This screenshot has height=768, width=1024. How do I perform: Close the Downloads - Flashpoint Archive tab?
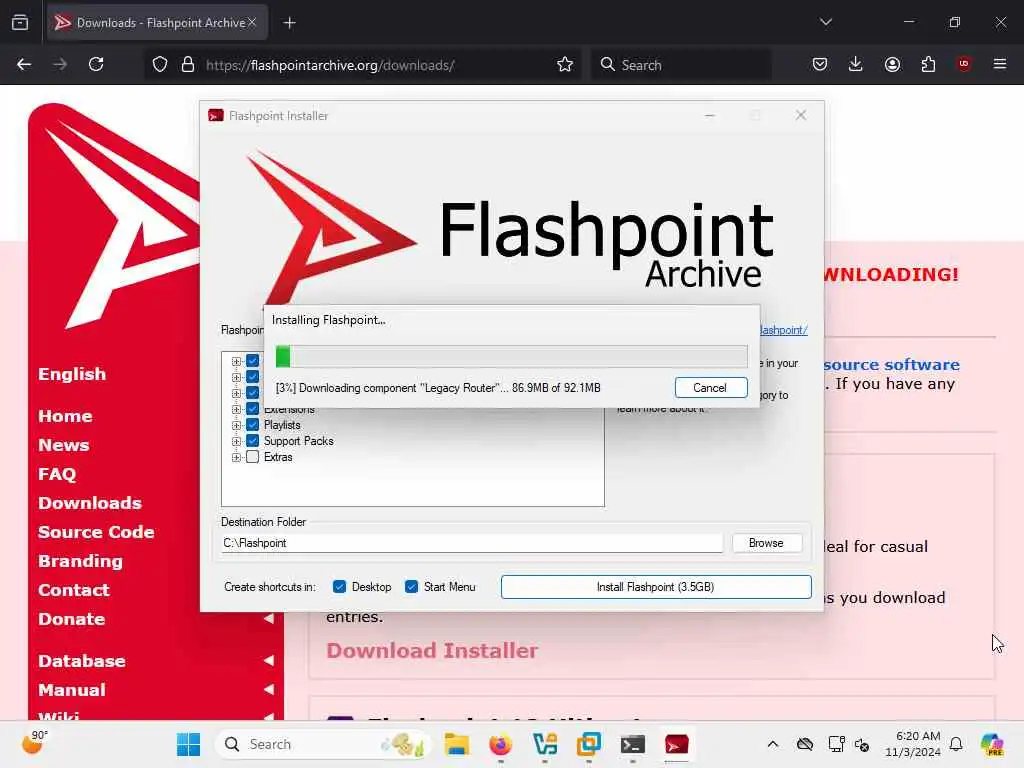(x=252, y=23)
